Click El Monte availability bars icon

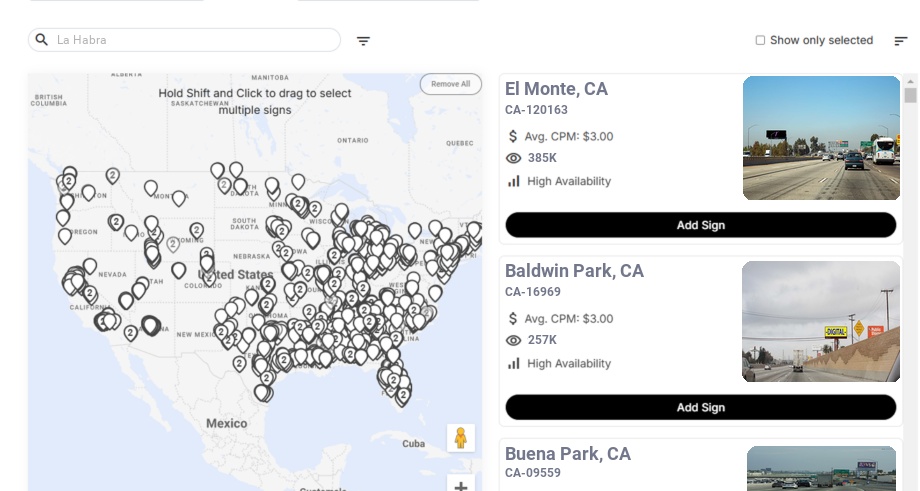point(514,181)
